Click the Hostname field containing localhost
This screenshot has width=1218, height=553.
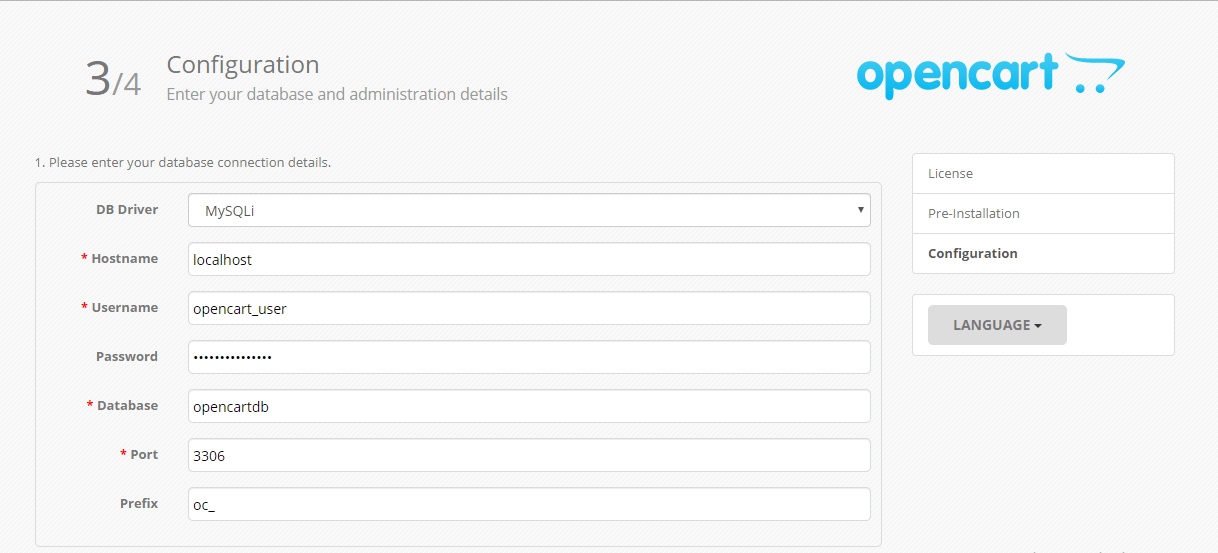(529, 259)
